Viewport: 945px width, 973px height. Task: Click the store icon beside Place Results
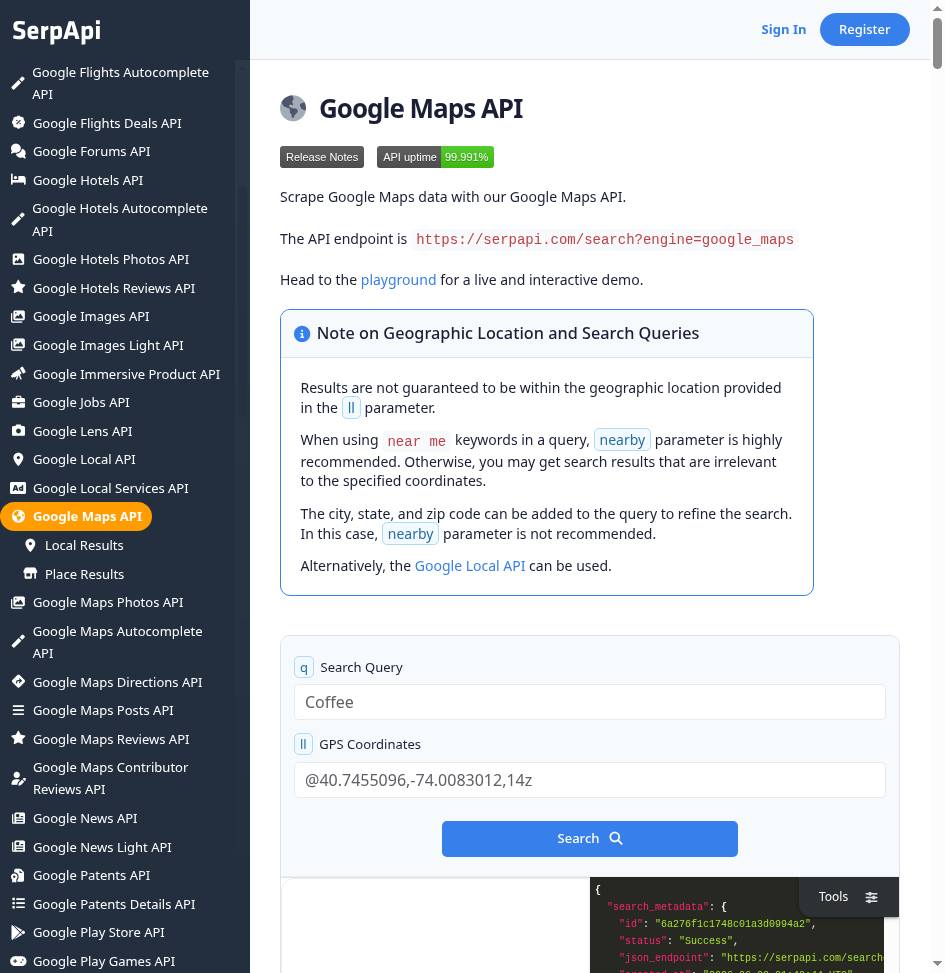tap(30, 574)
